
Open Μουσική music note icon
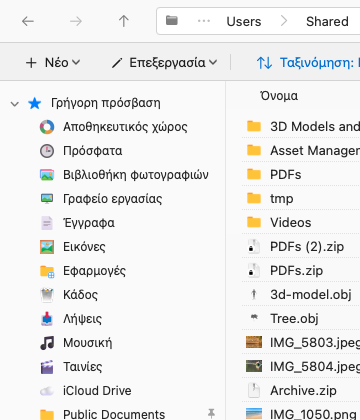click(47, 343)
